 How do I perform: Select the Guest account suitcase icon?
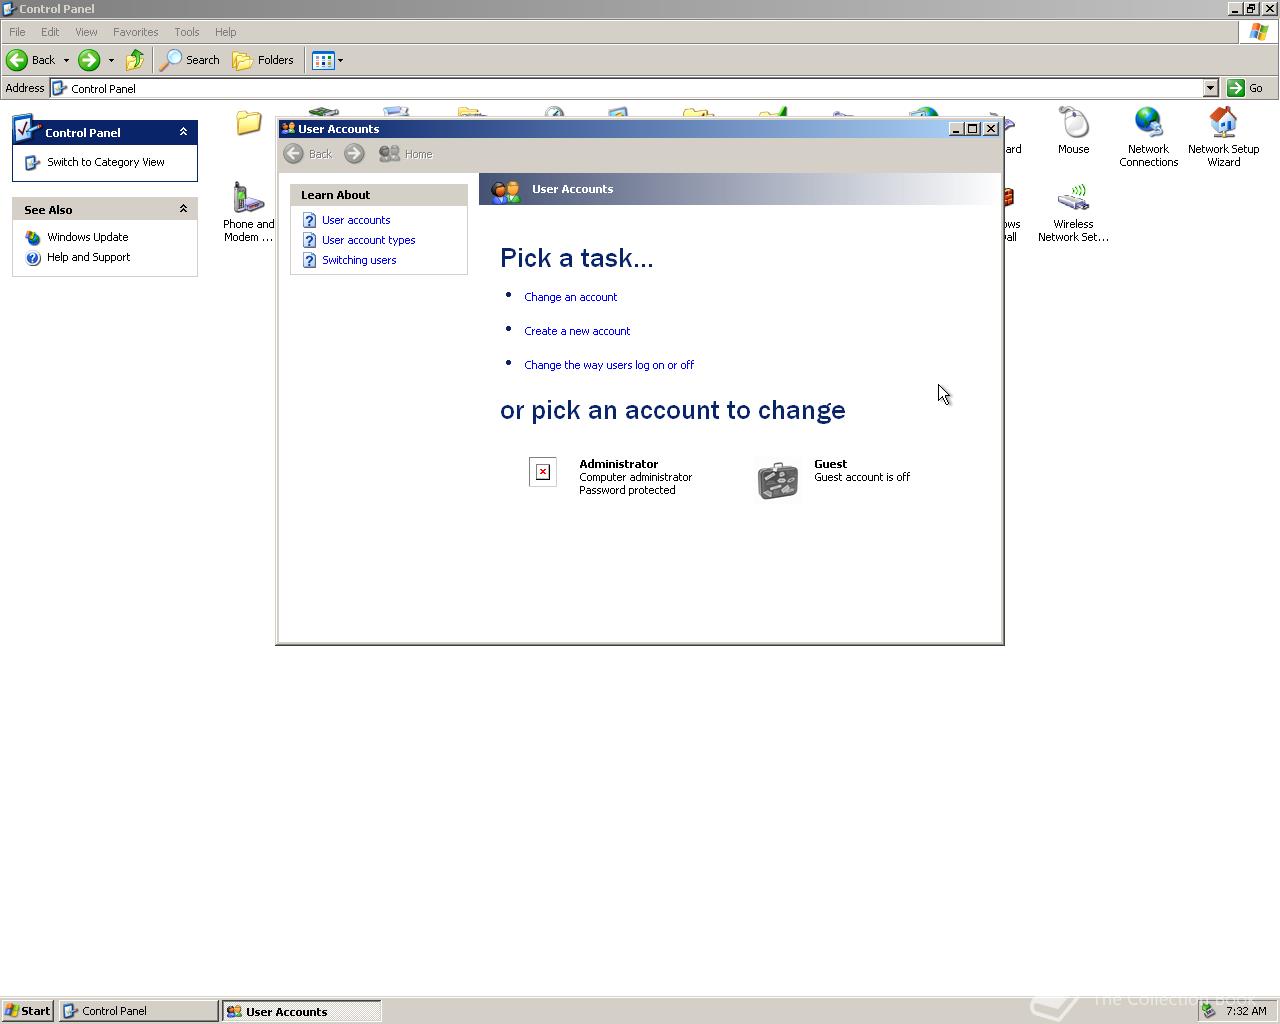click(x=777, y=480)
